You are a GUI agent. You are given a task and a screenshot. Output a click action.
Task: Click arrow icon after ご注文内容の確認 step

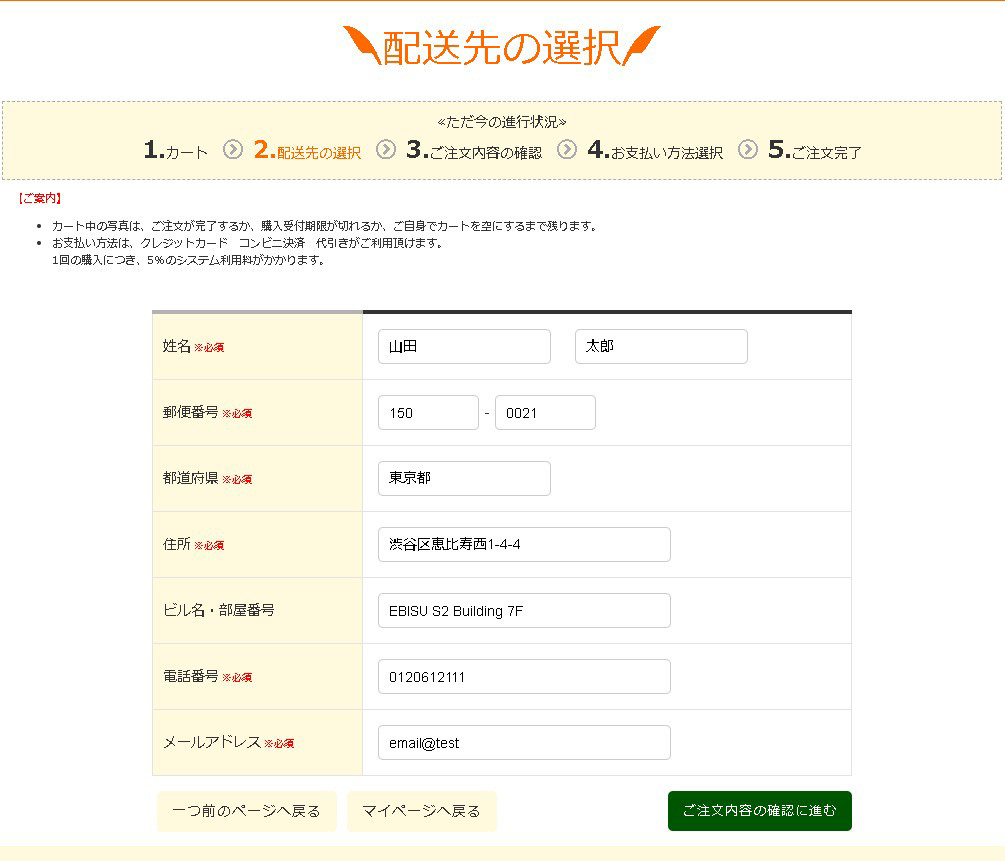click(x=567, y=150)
